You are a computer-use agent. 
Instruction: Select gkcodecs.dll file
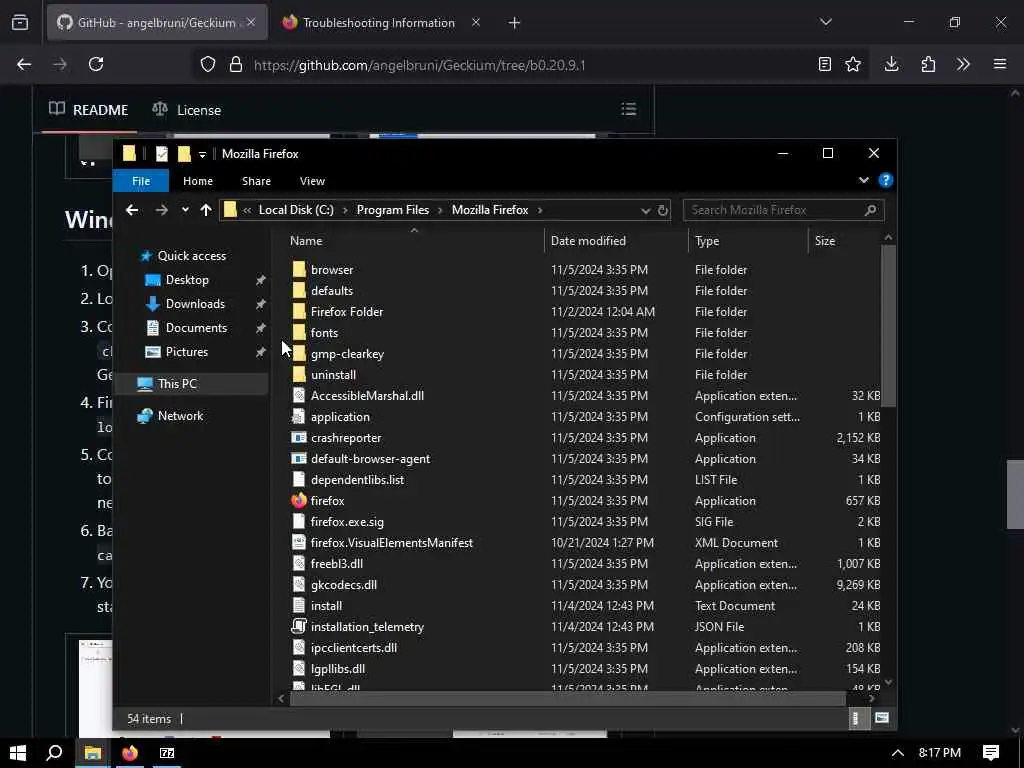point(344,584)
